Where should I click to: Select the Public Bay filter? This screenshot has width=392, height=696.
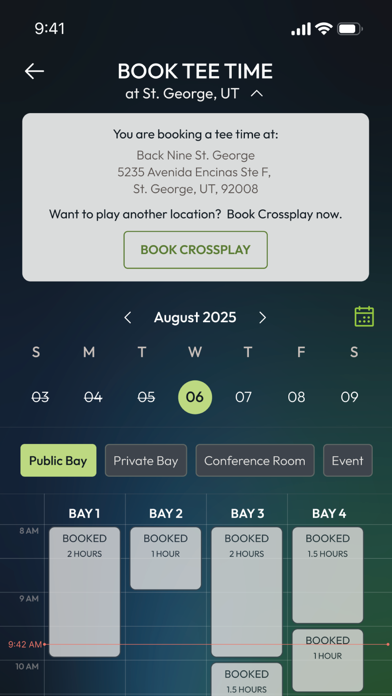58,460
